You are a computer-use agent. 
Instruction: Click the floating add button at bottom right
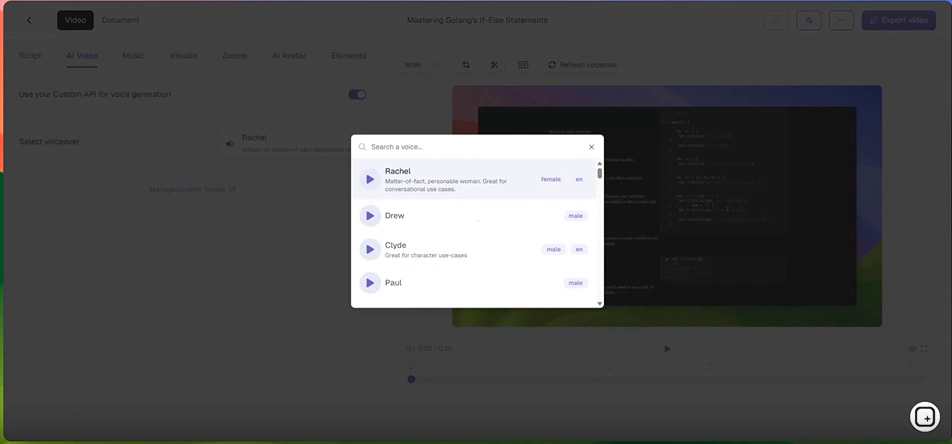[x=924, y=417]
